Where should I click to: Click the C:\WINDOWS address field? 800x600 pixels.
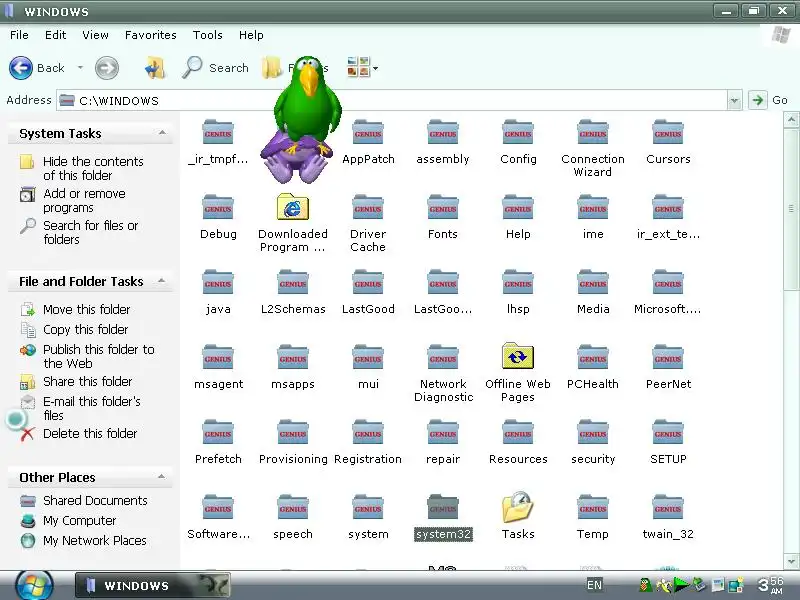click(x=393, y=101)
